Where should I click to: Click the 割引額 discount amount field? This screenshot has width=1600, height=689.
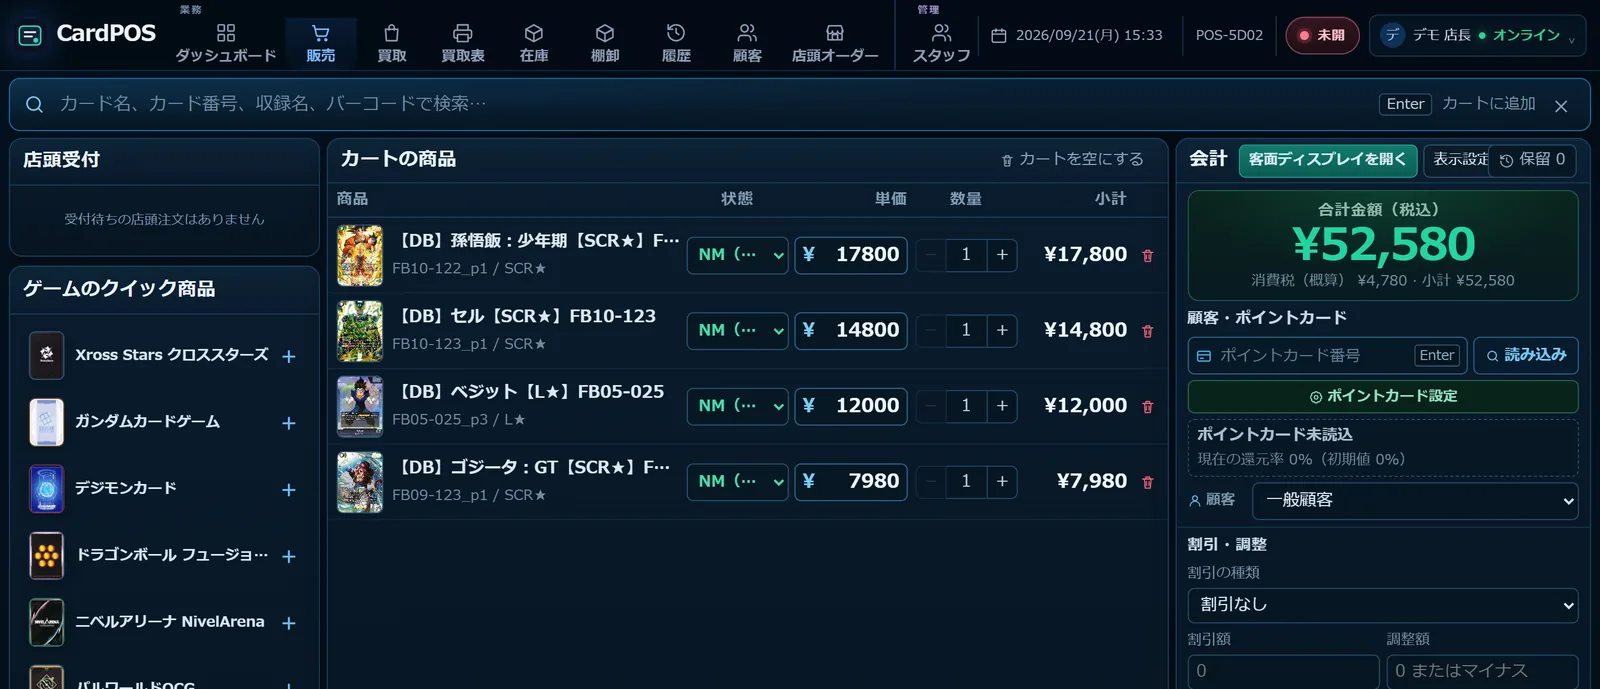click(x=1283, y=671)
